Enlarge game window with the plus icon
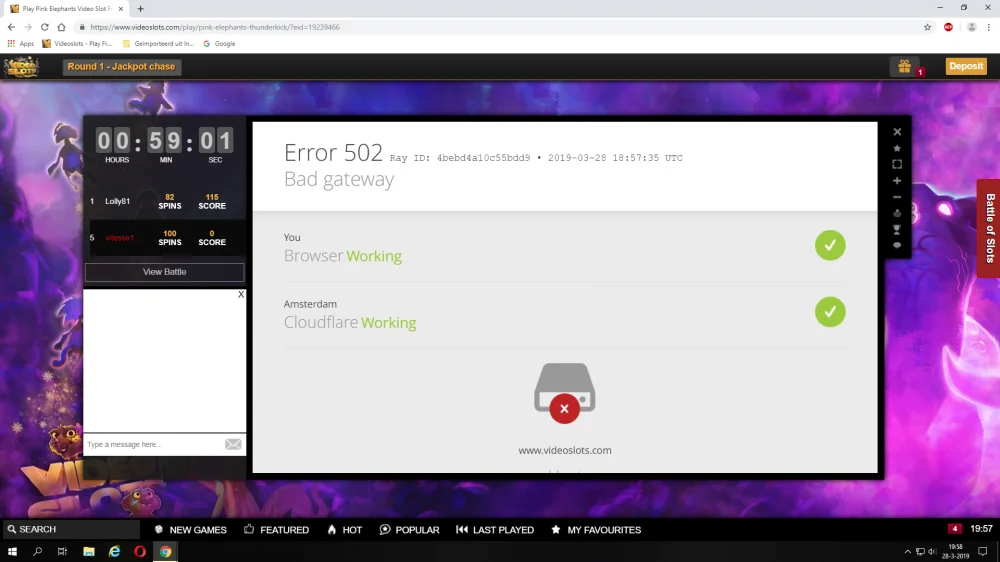The image size is (1000, 562). tap(897, 181)
